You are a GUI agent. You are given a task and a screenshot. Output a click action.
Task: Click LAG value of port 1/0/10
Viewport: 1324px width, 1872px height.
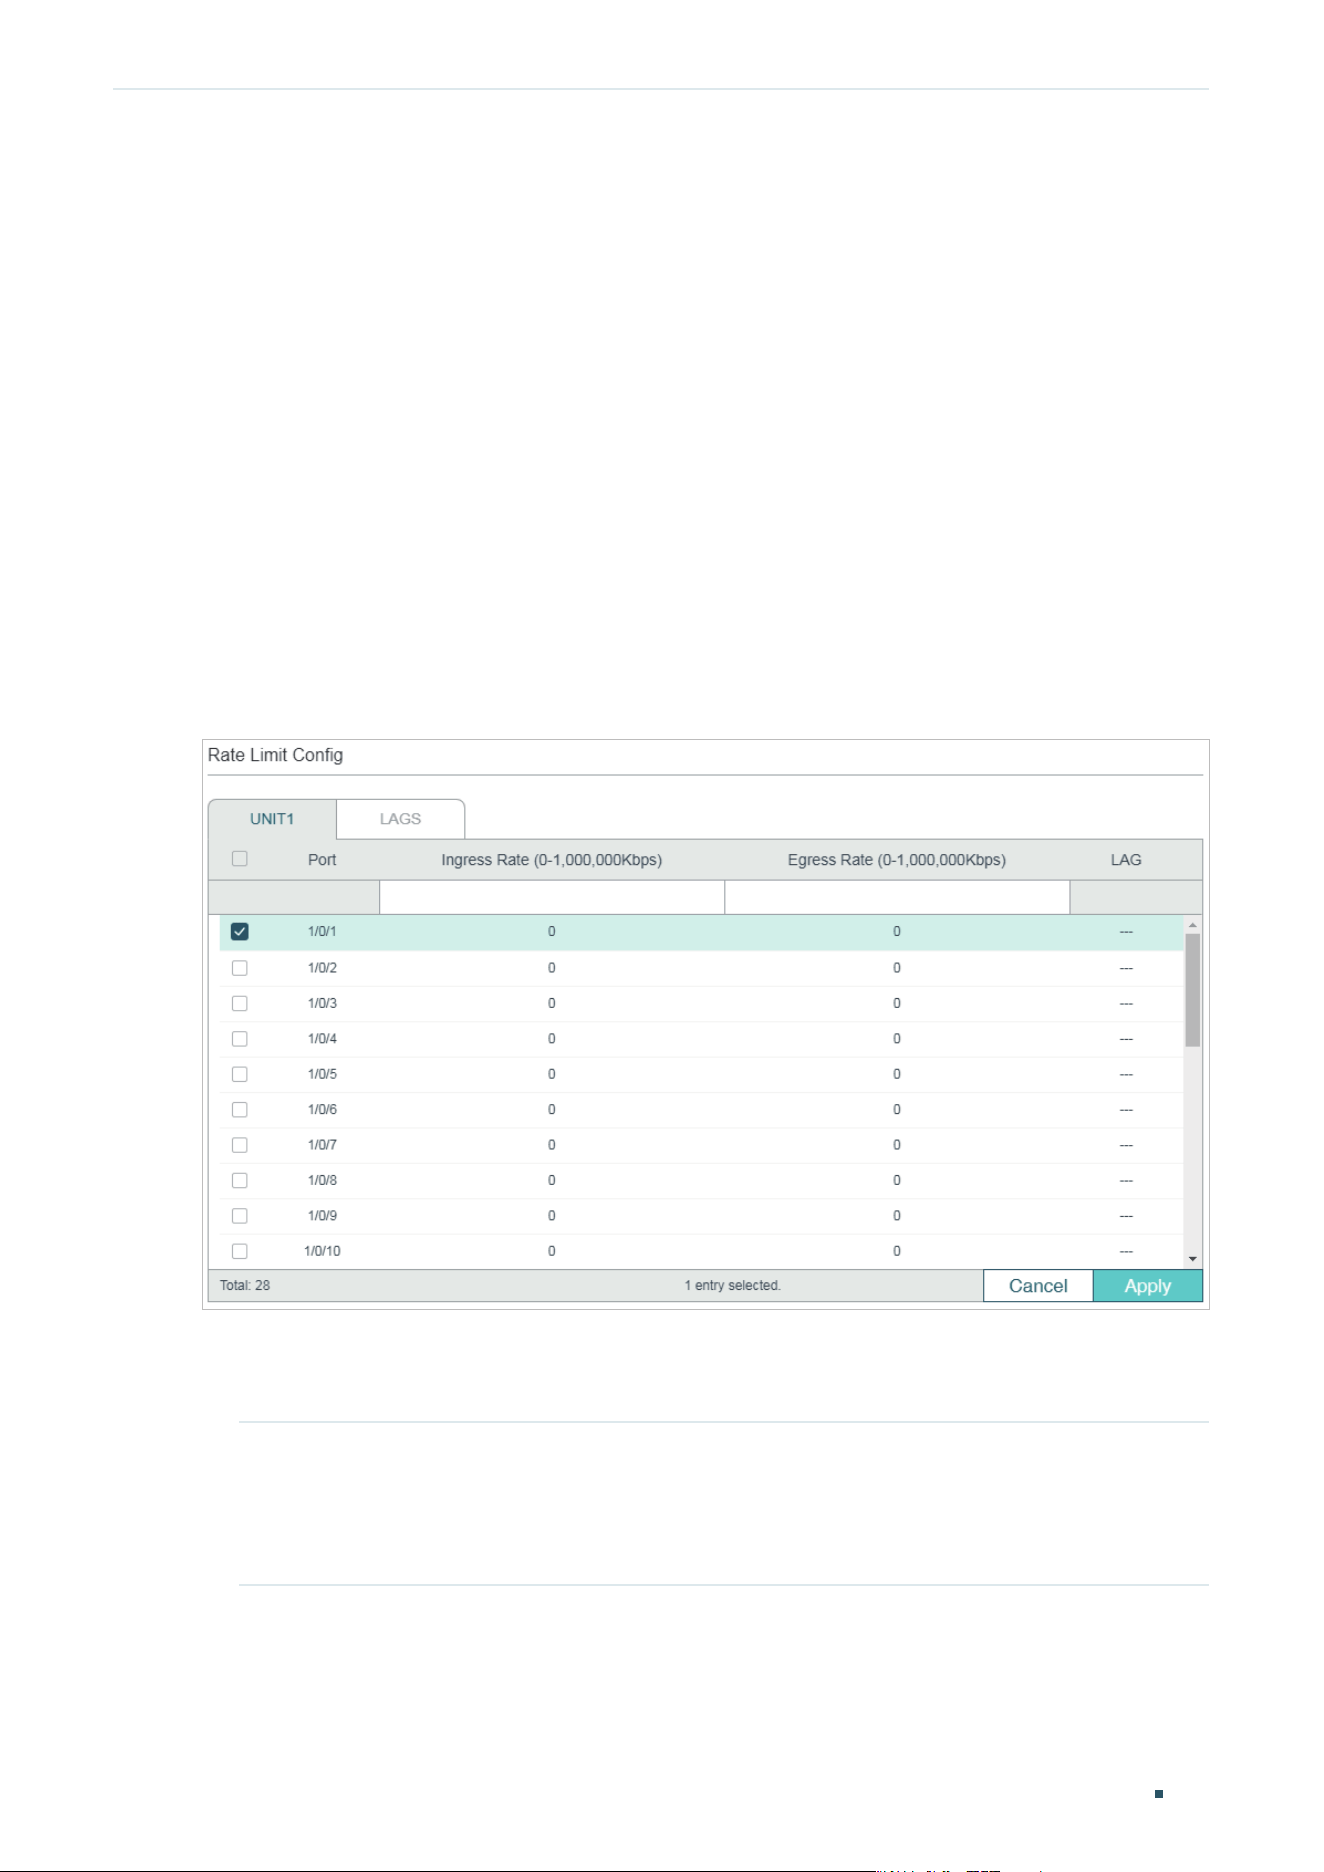(1126, 1251)
